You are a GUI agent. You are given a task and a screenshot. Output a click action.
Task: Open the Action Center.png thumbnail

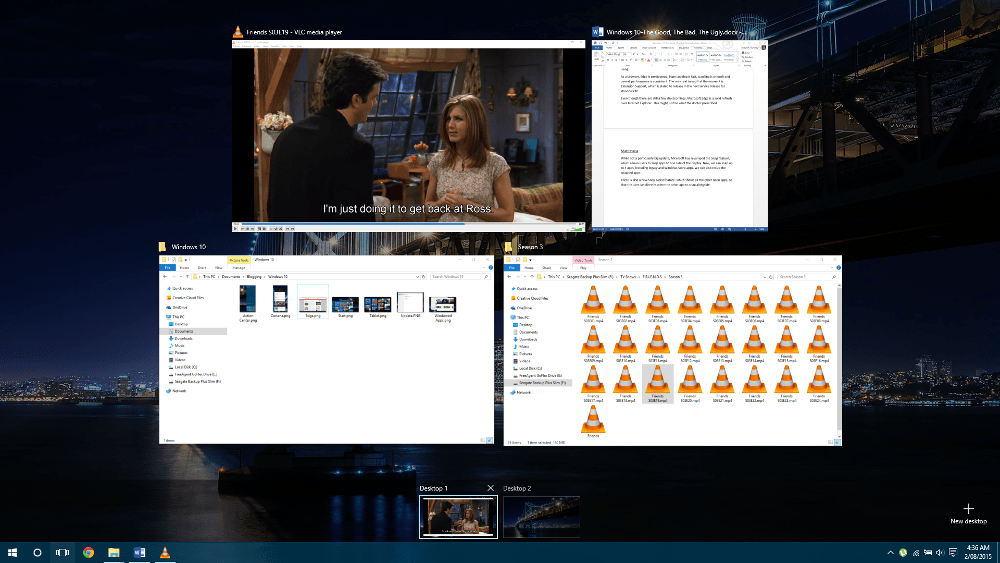(x=247, y=303)
